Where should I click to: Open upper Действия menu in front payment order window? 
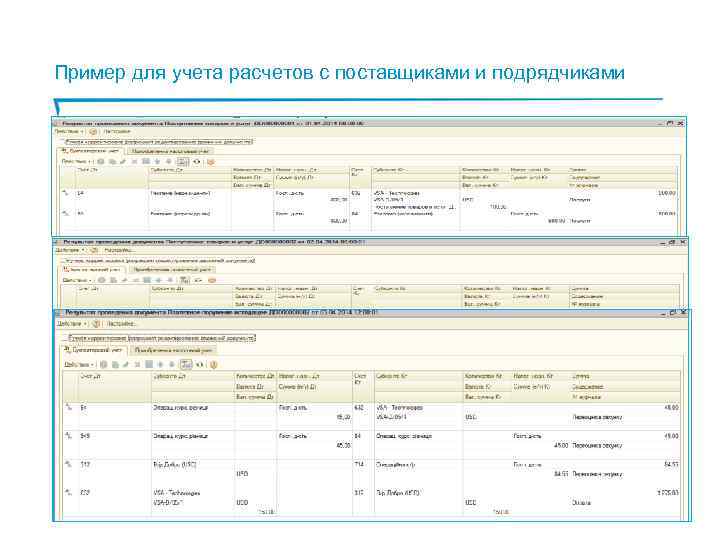(x=71, y=324)
